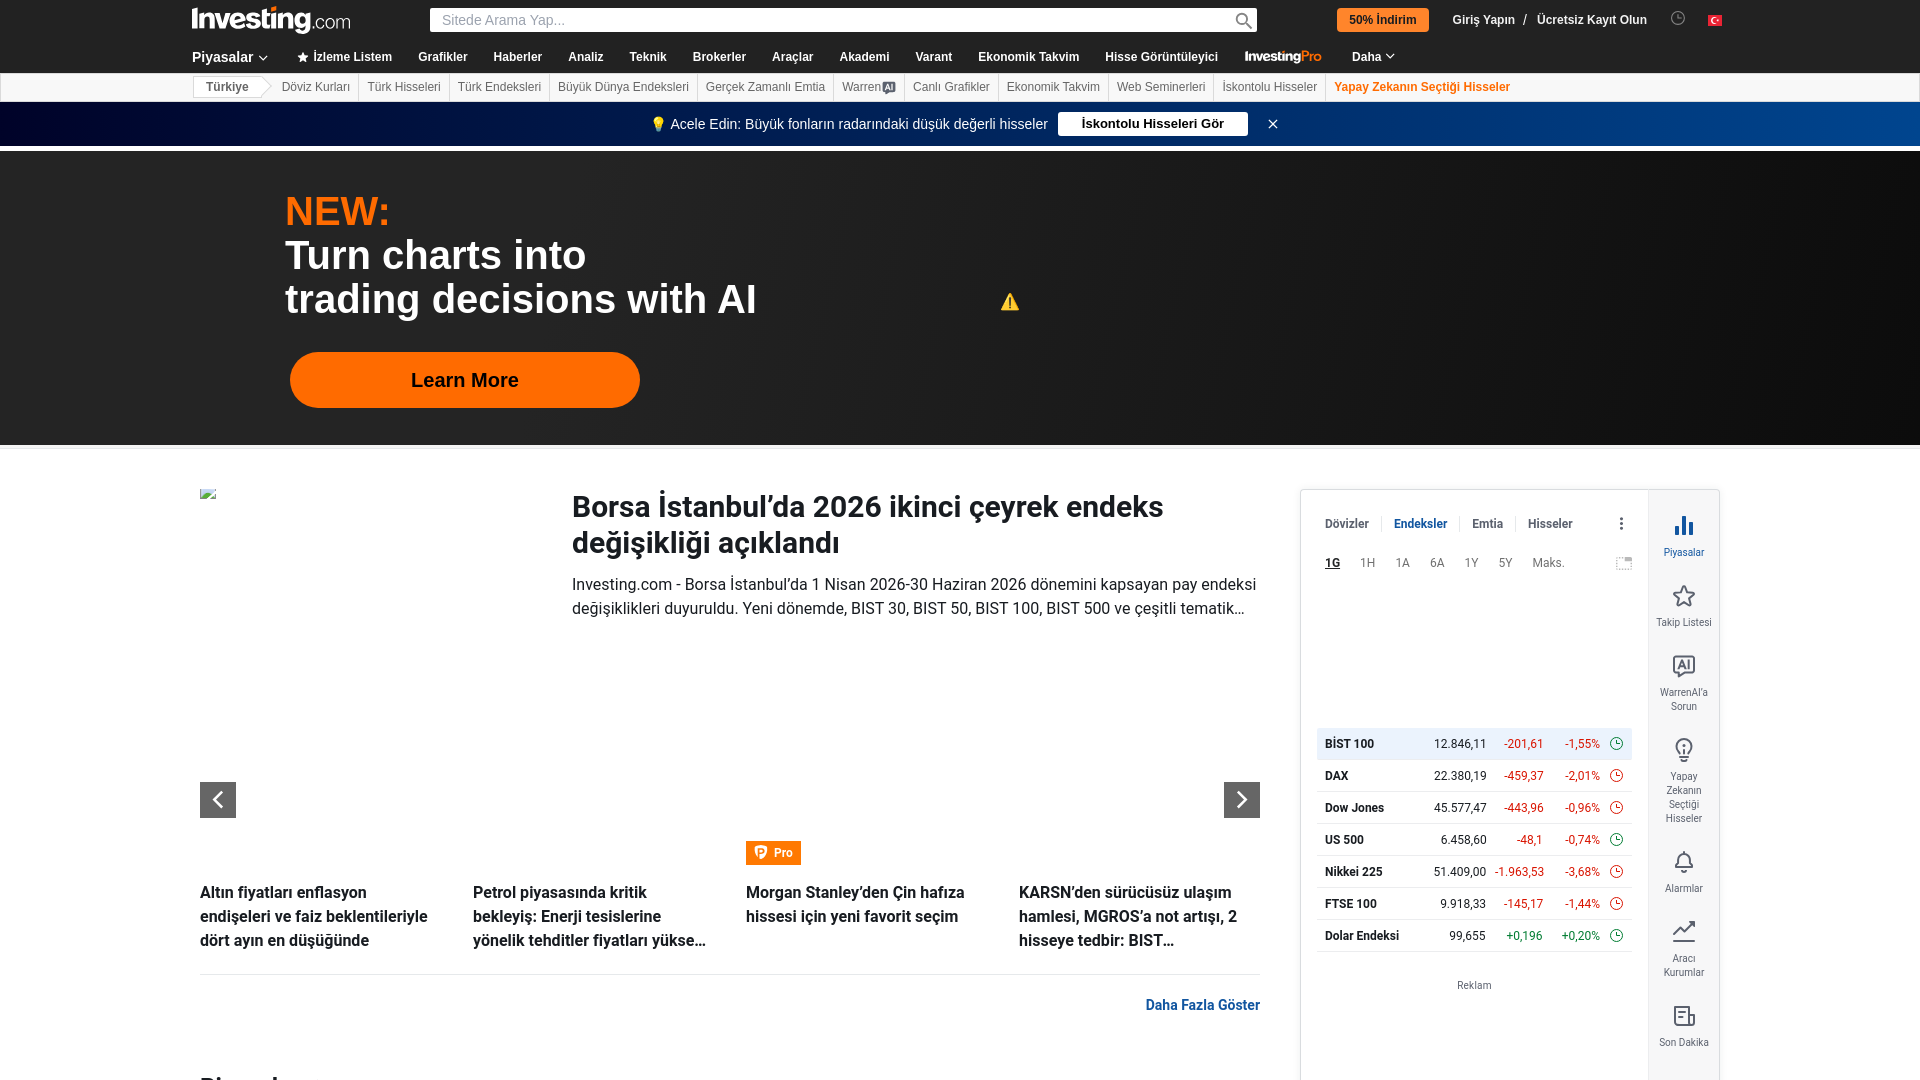Open Döviz Kurları submenu link
This screenshot has width=1920, height=1080.
[x=315, y=87]
